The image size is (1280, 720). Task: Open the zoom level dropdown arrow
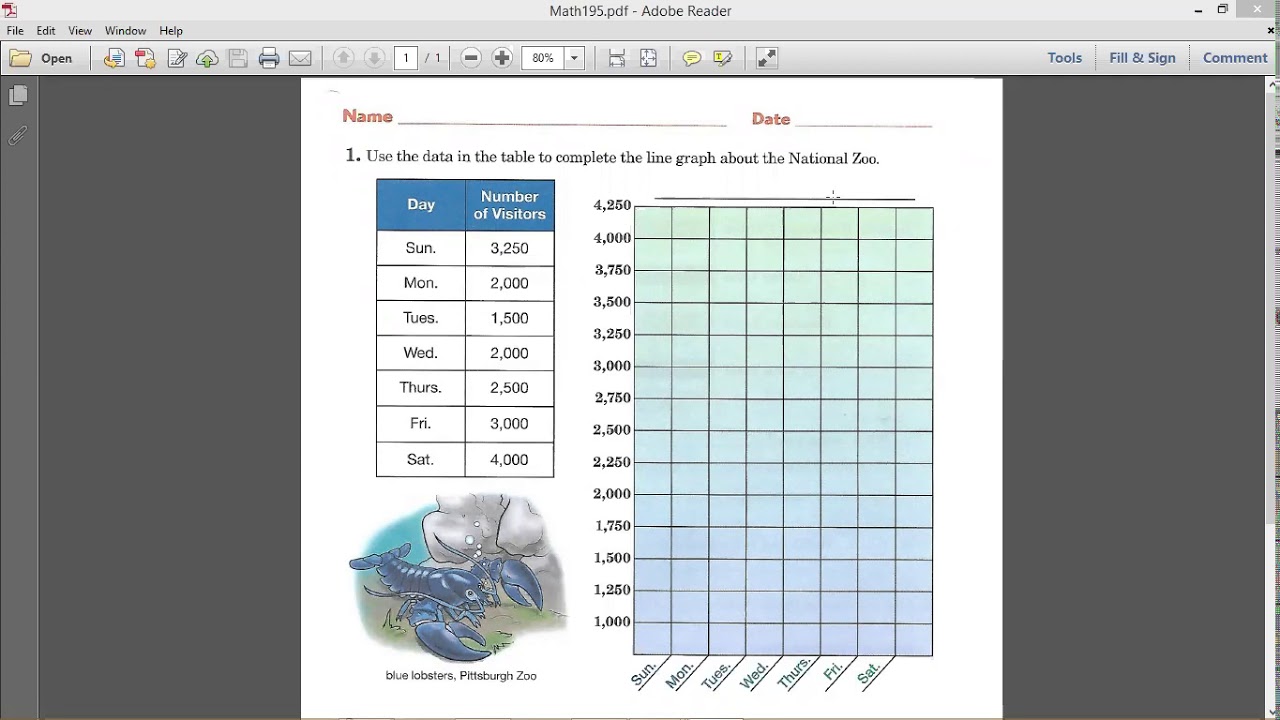[575, 58]
